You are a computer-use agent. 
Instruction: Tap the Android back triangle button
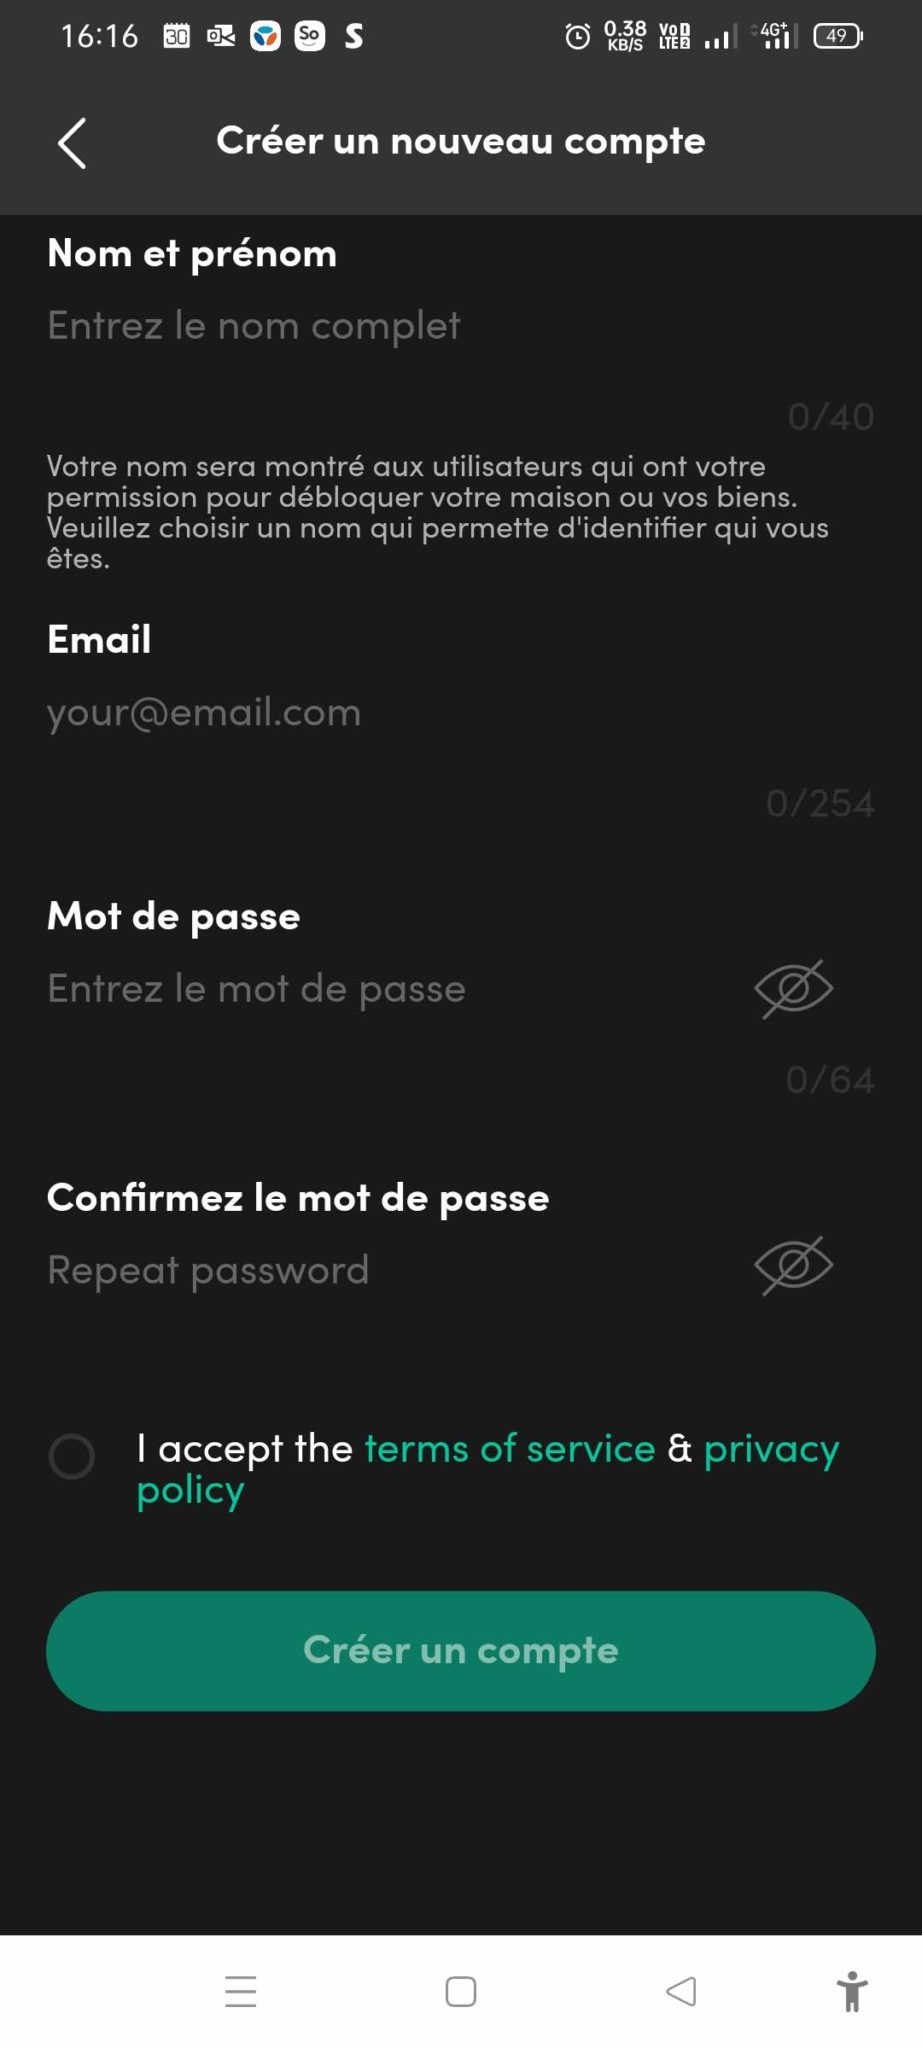[x=681, y=1991]
